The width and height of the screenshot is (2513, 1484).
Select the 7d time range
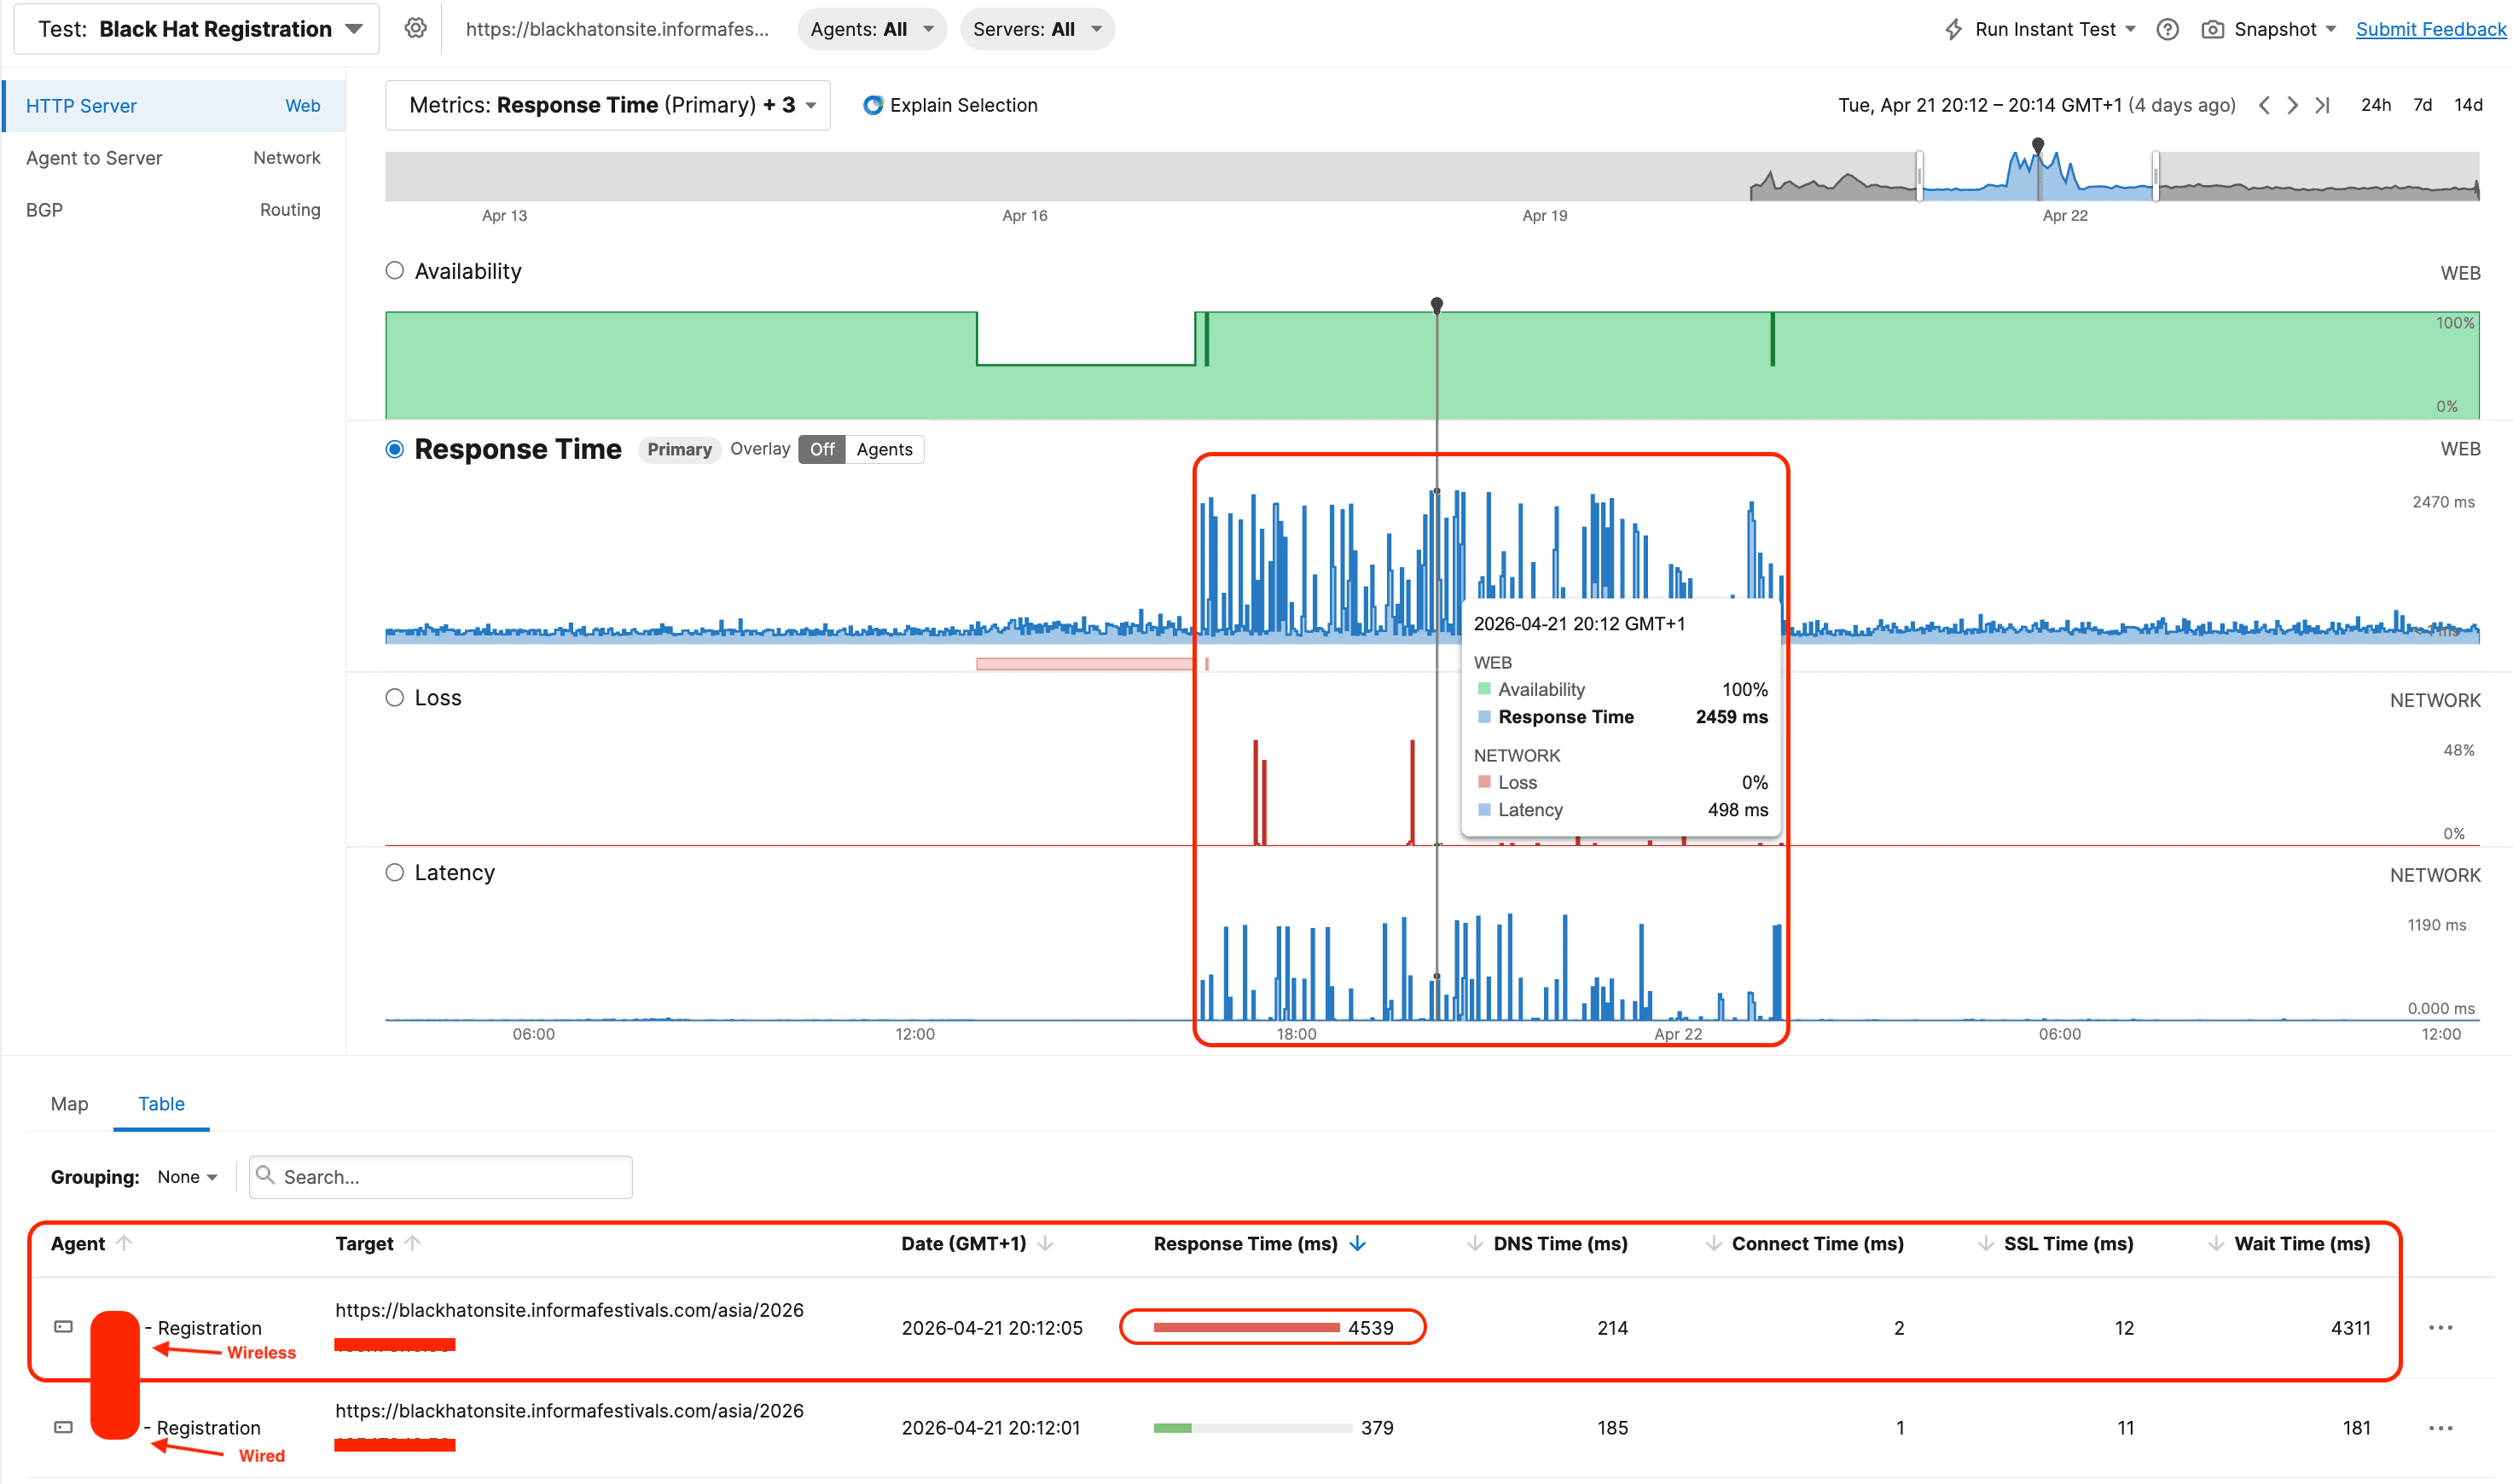2422,105
